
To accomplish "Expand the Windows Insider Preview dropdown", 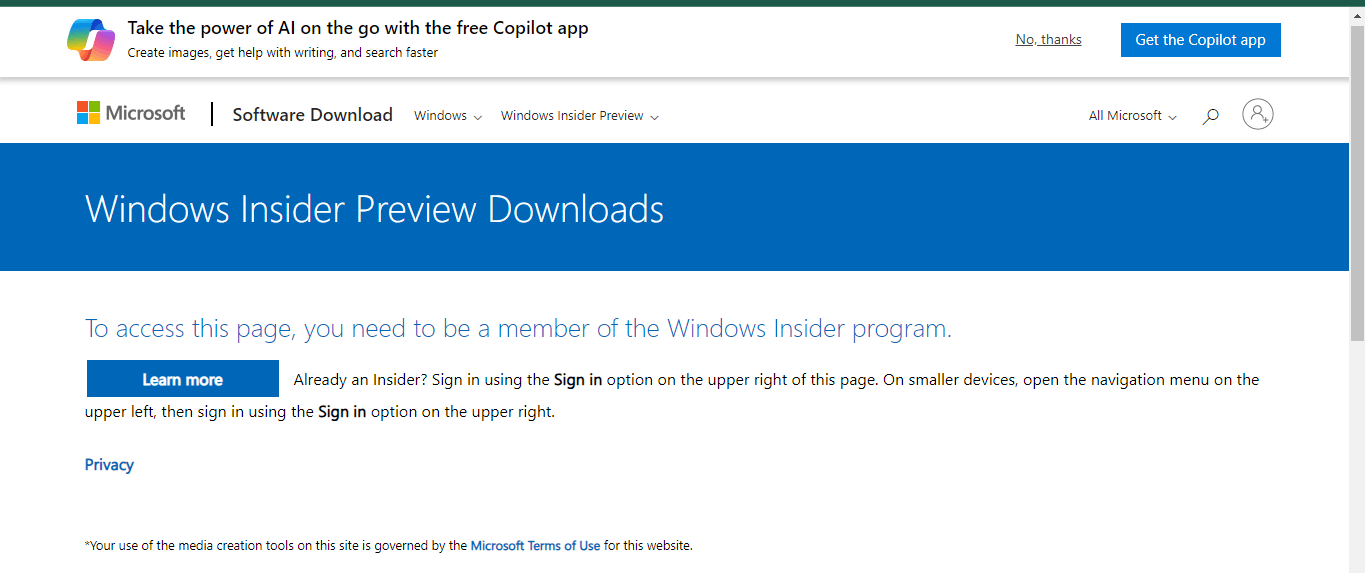I will pos(580,116).
